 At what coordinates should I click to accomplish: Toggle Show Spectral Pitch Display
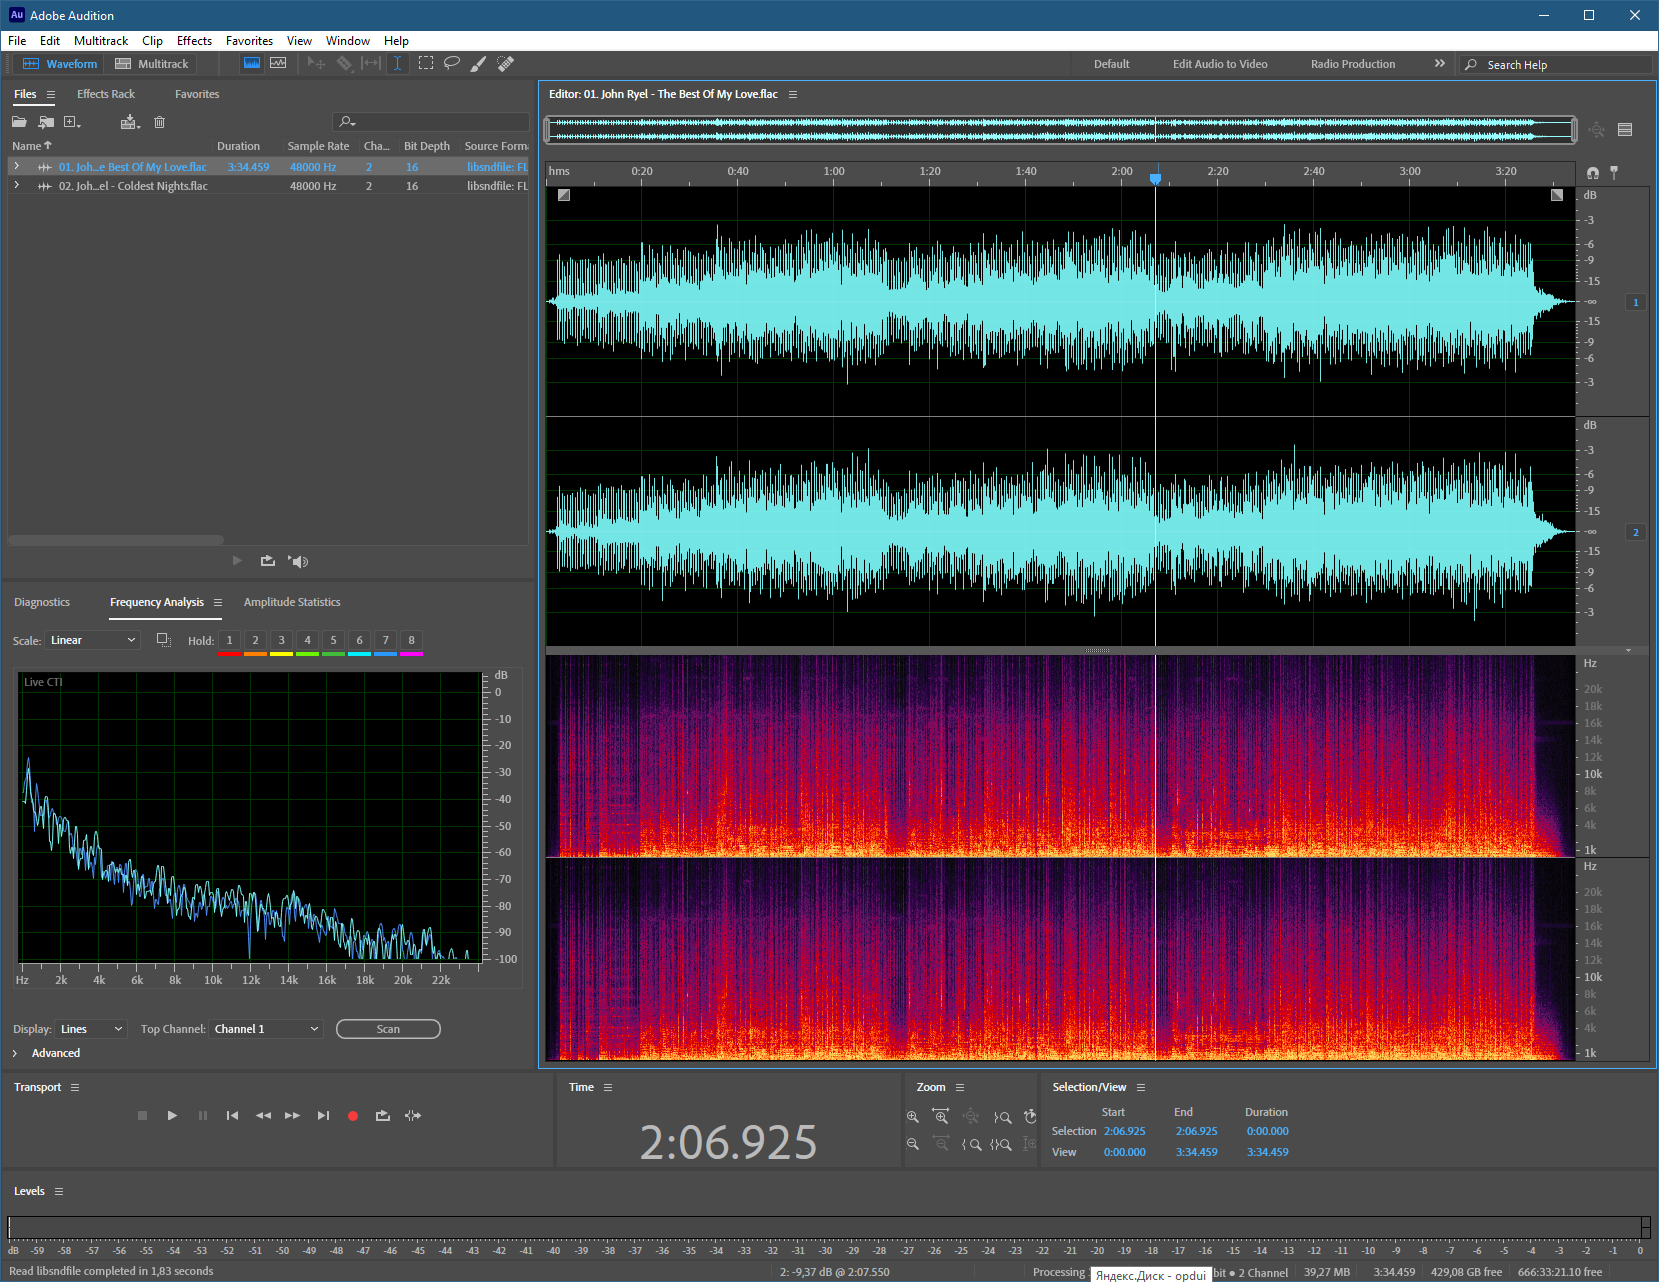coord(278,63)
